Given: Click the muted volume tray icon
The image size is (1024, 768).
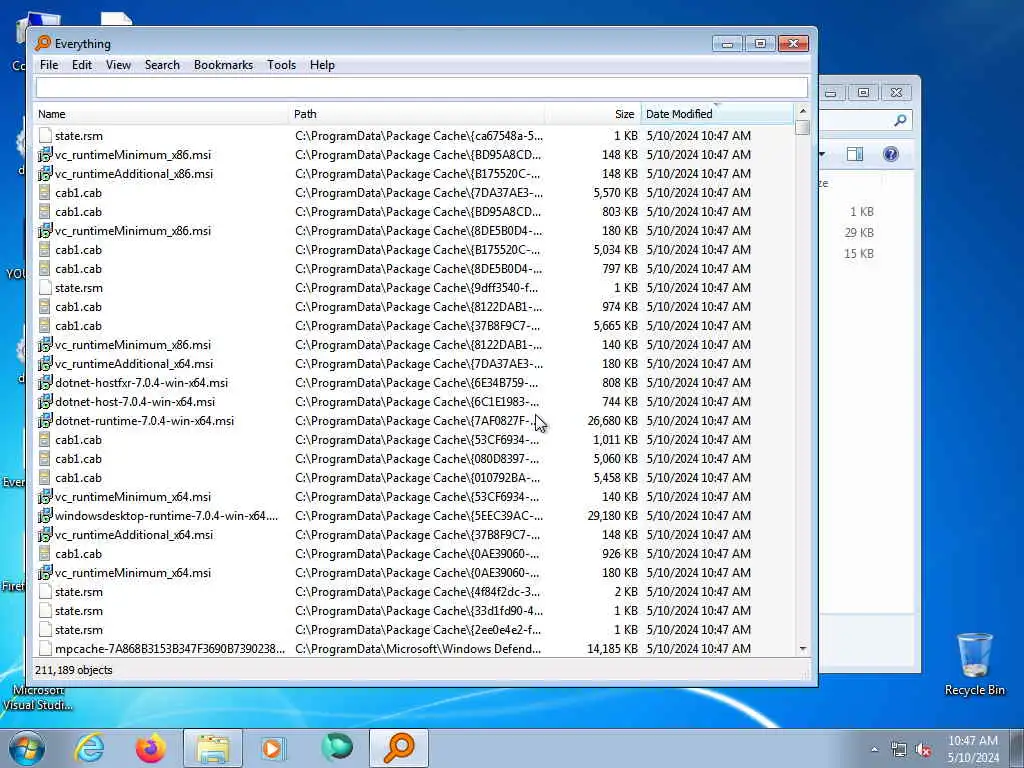Looking at the screenshot, I should pyautogui.click(x=923, y=750).
